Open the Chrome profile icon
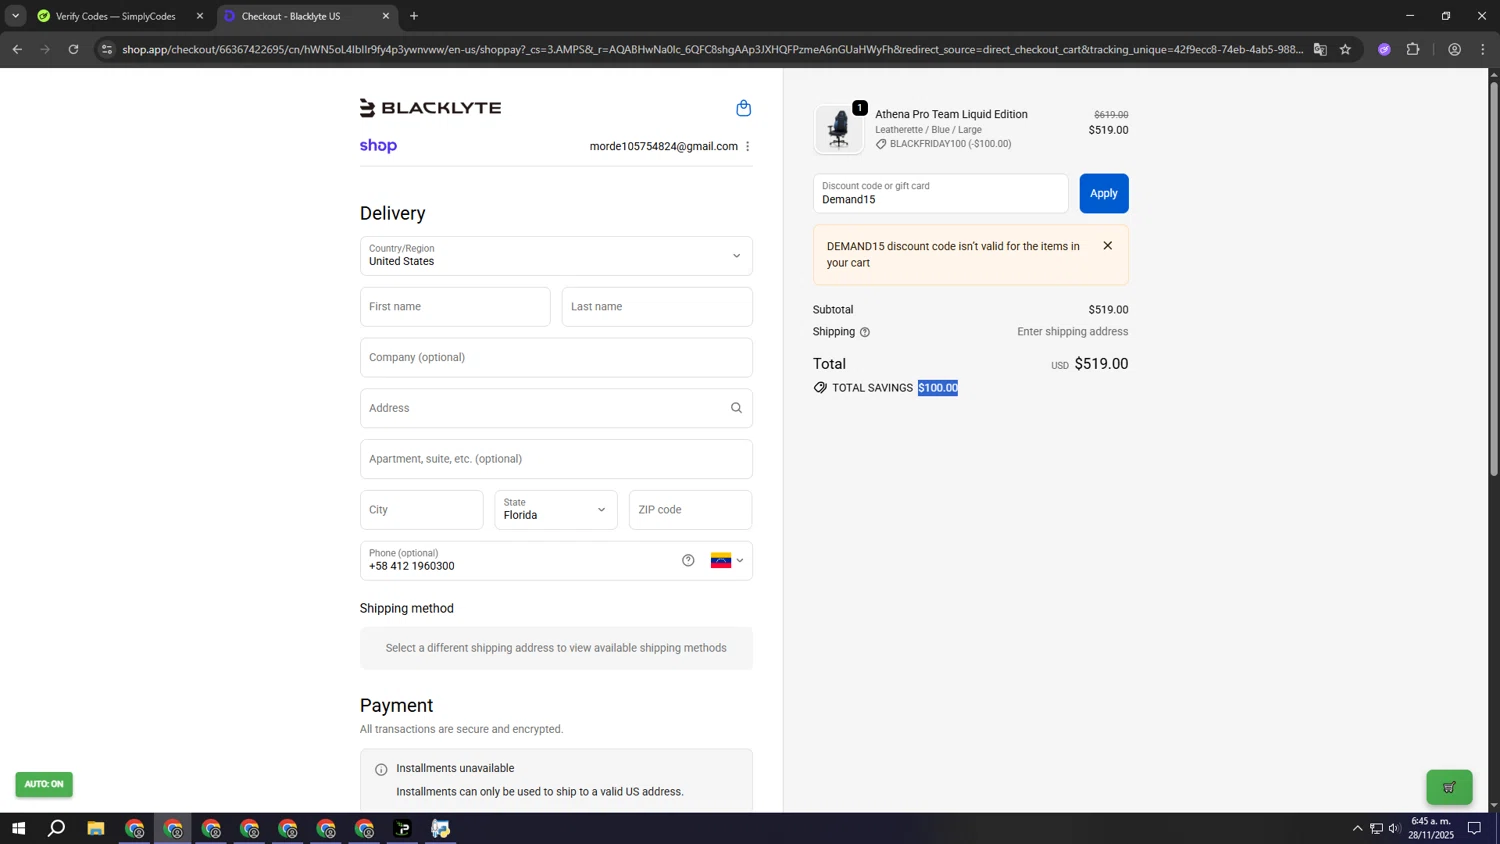Screen dimensions: 1500x844 pos(1454,49)
